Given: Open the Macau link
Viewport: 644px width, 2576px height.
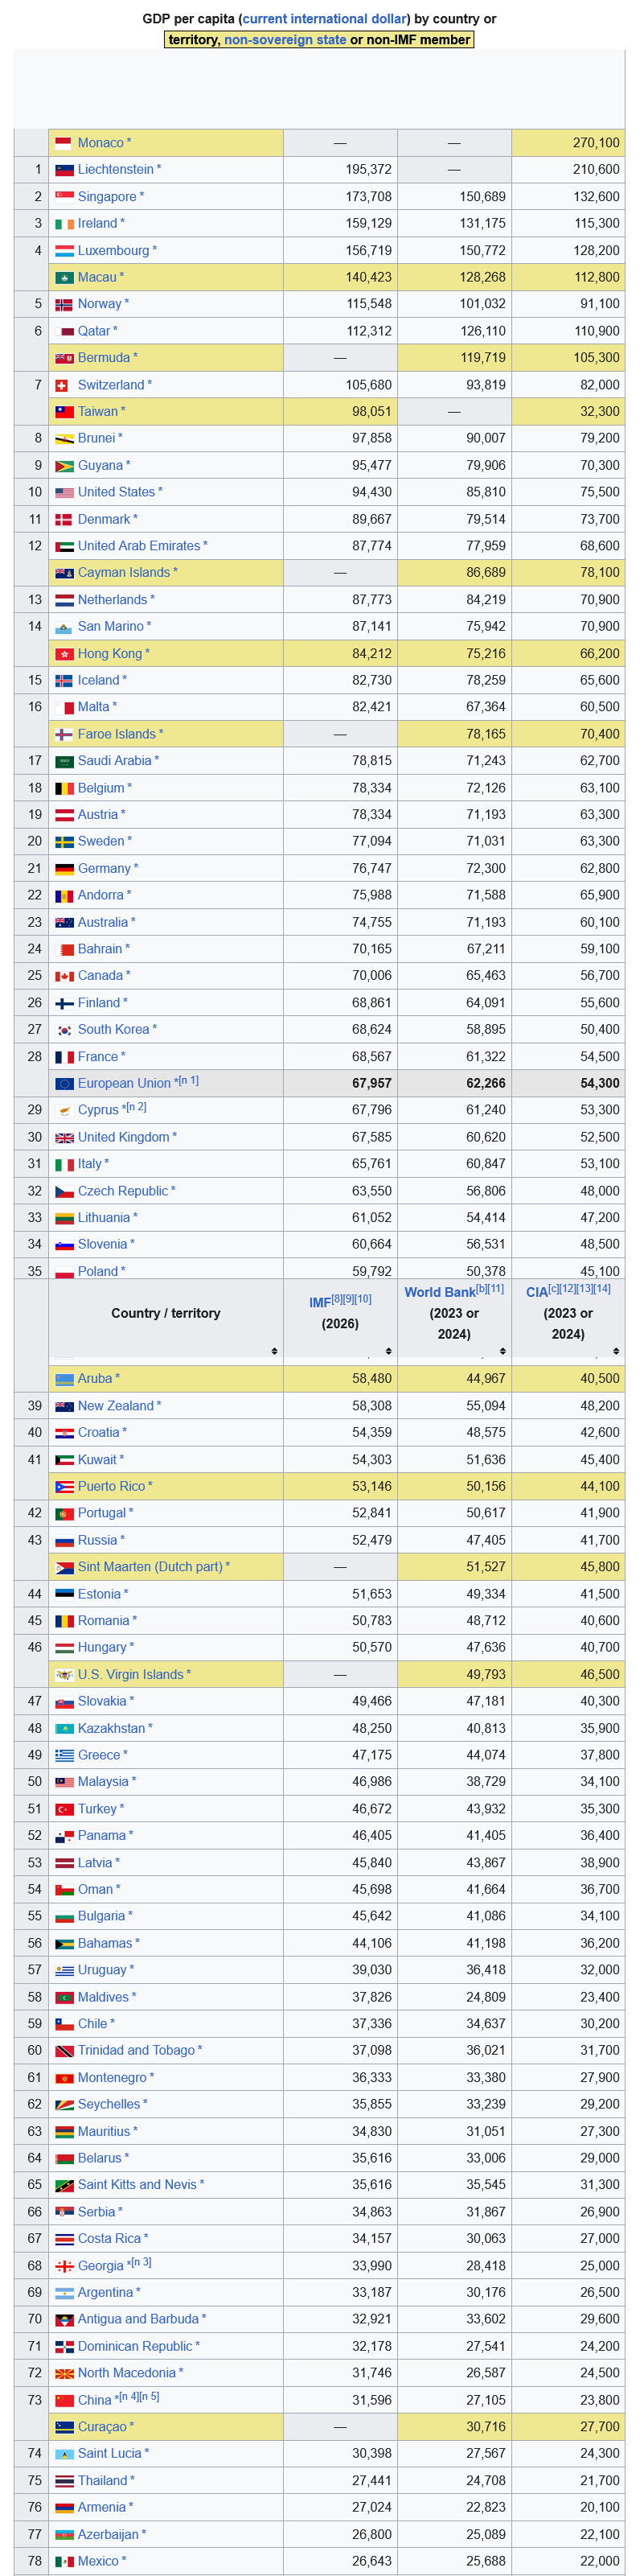Looking at the screenshot, I should click(97, 277).
